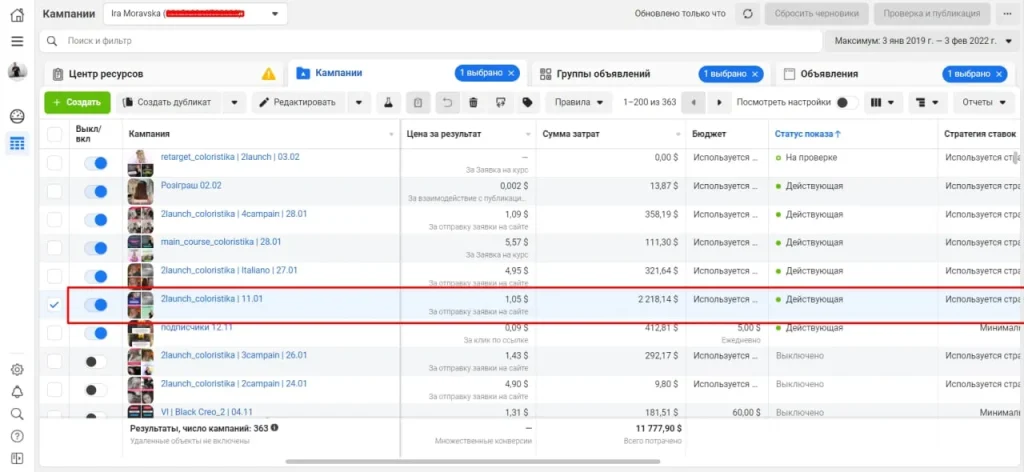Check the box for Розіграш 02.02 row
The image size is (1024, 472).
[x=54, y=192]
